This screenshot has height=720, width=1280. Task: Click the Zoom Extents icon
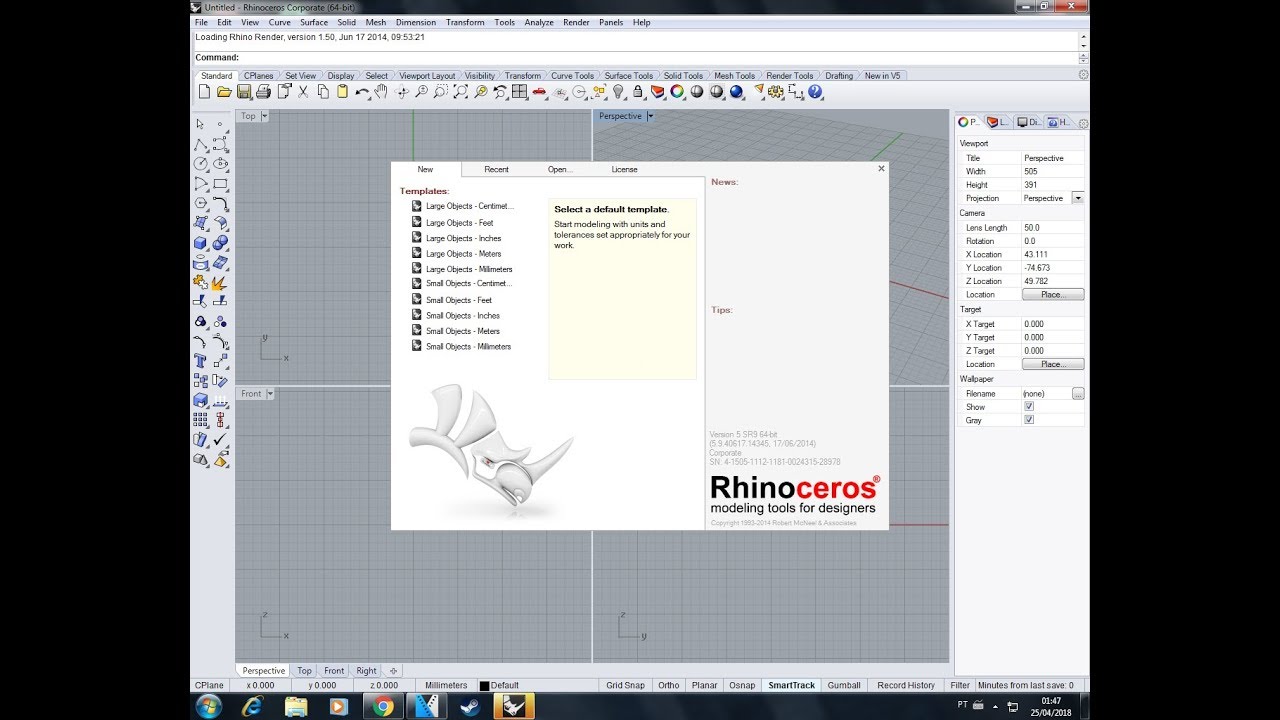[x=460, y=92]
